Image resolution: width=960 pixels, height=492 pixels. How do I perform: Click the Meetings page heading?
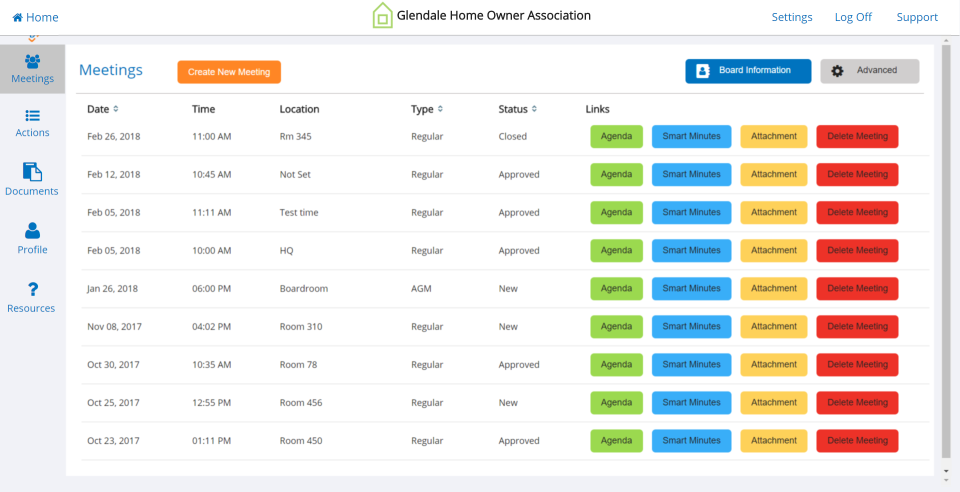point(111,70)
